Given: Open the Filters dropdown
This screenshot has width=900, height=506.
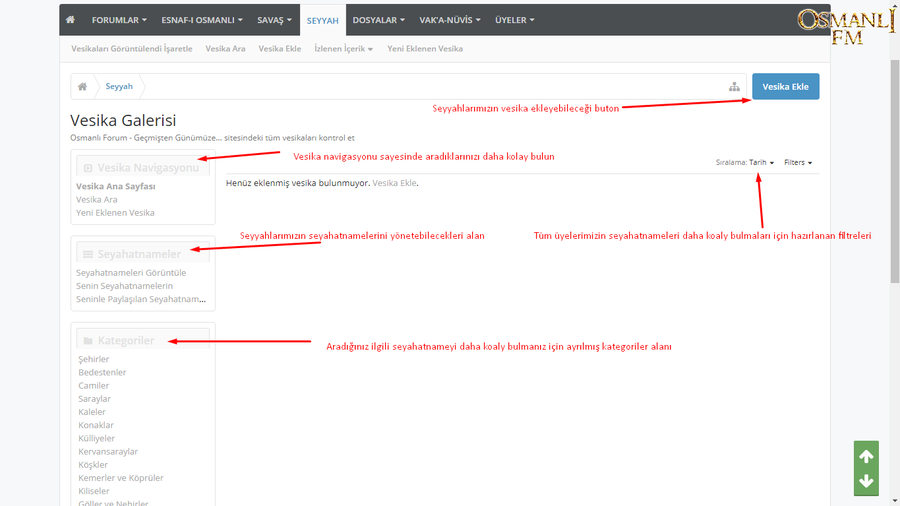Looking at the screenshot, I should click(x=798, y=162).
